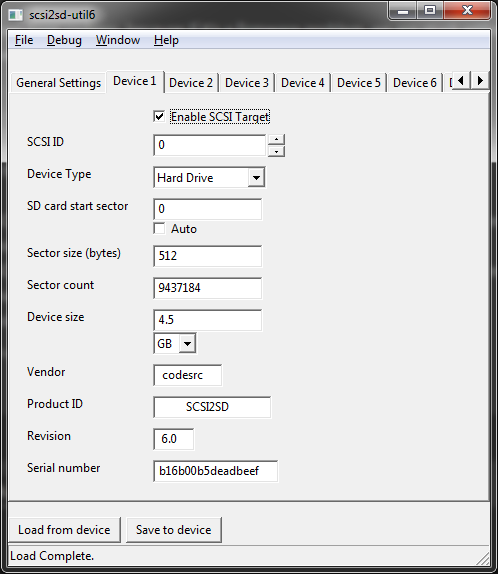The height and width of the screenshot is (574, 498).
Task: Open the Device Type dropdown
Action: click(256, 178)
